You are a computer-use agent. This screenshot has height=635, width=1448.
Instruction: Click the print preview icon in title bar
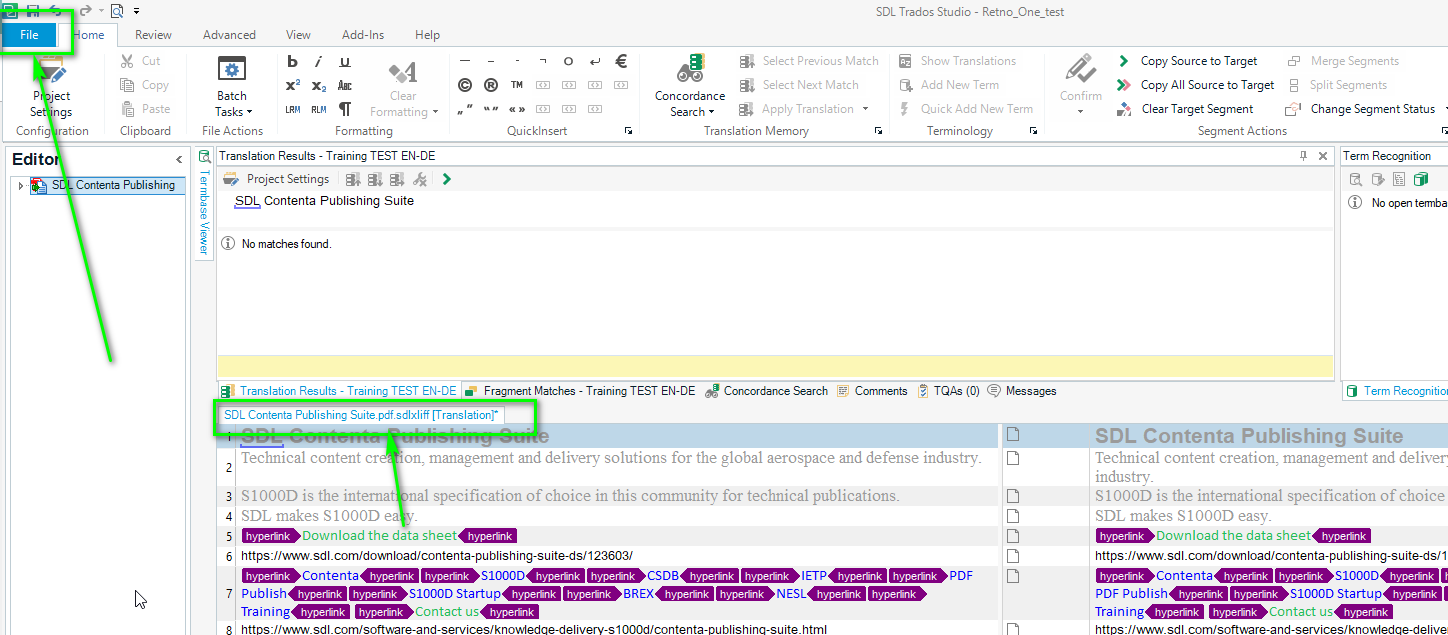tap(116, 10)
